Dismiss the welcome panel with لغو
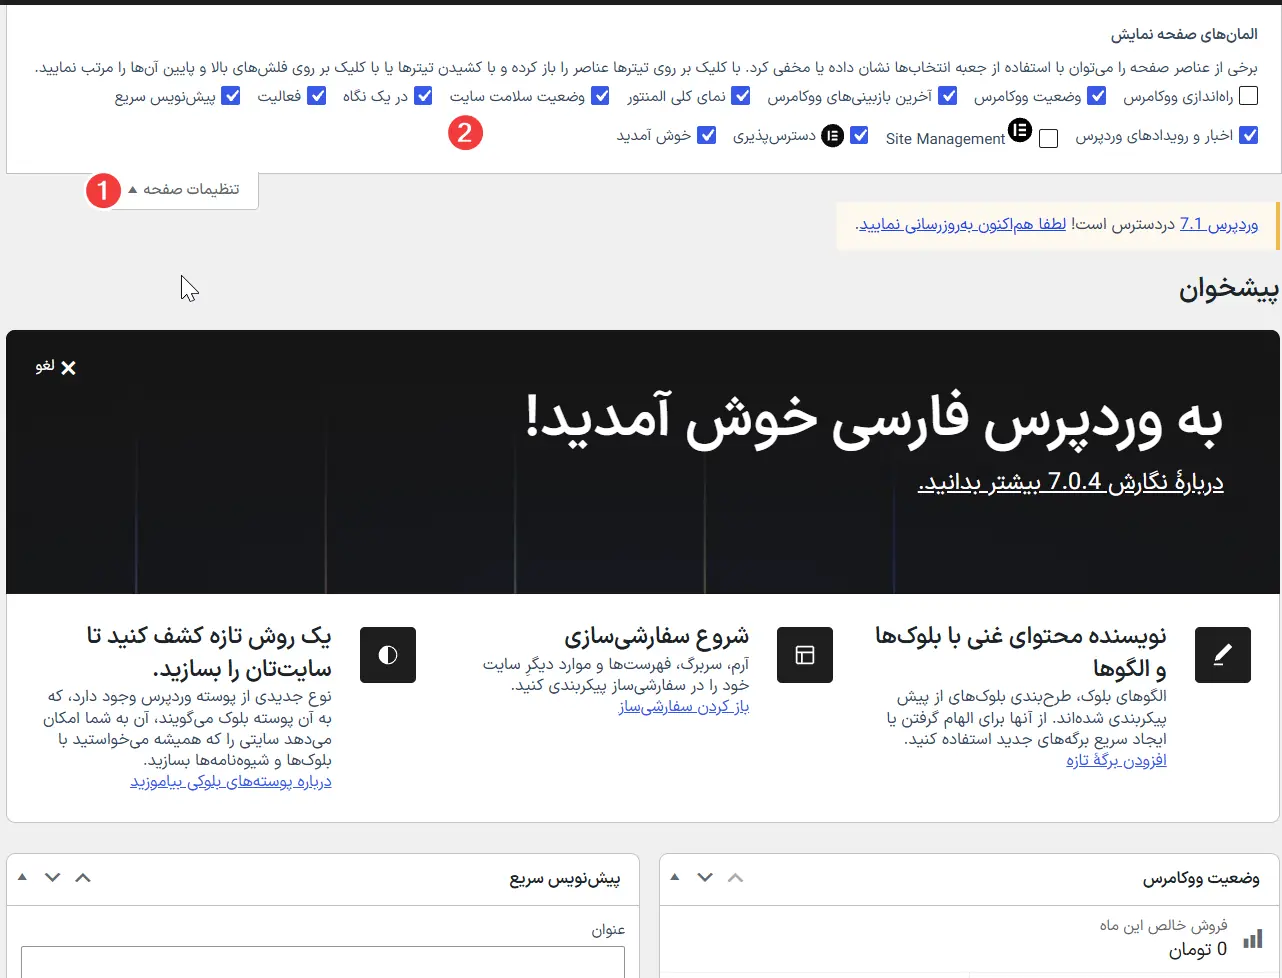 pyautogui.click(x=56, y=367)
